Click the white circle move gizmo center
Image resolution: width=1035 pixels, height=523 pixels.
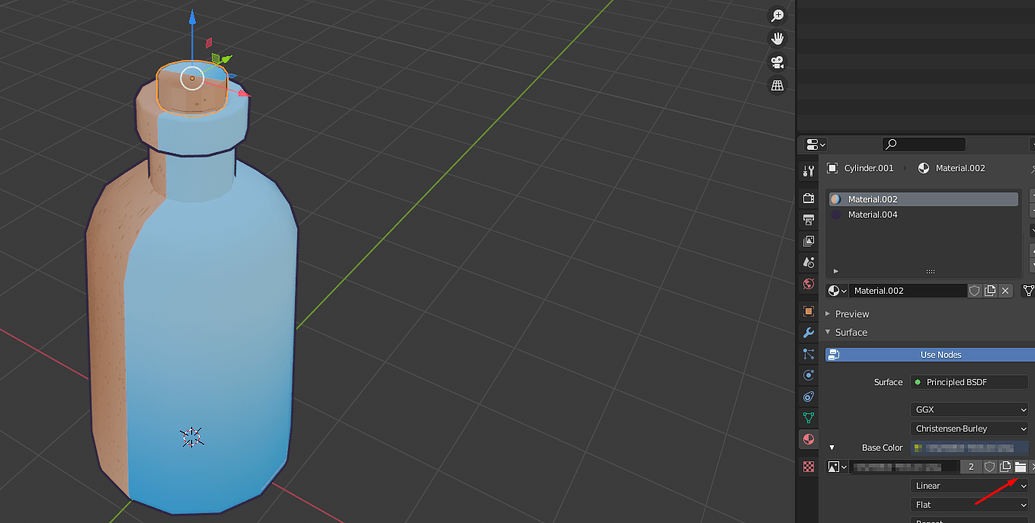tap(192, 79)
